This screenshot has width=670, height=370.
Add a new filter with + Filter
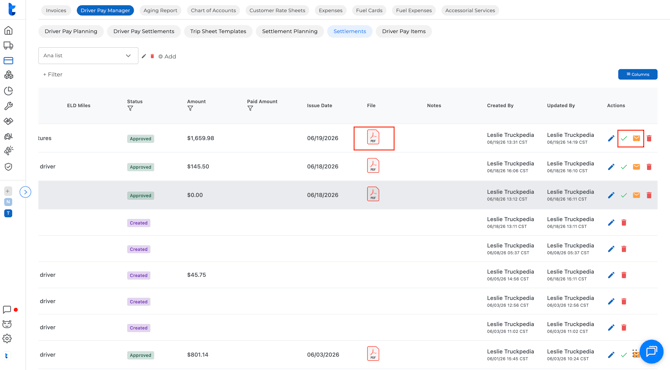[53, 74]
